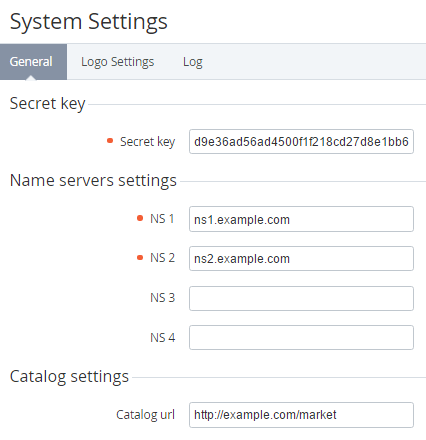Viewport: 426px width, 440px height.
Task: Switch to the General tab
Action: click(33, 62)
